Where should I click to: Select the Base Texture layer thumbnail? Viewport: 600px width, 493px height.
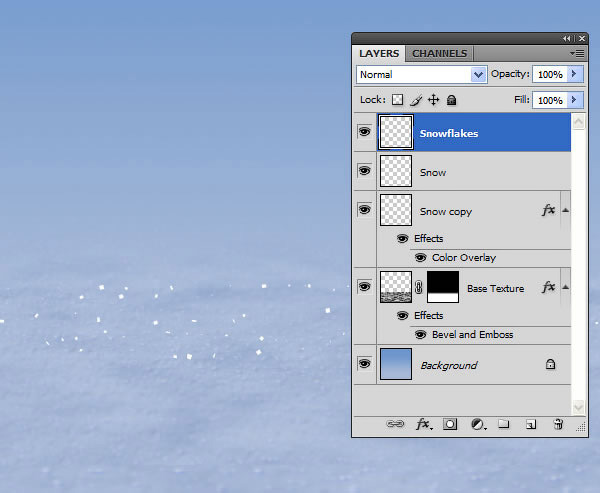click(396, 287)
